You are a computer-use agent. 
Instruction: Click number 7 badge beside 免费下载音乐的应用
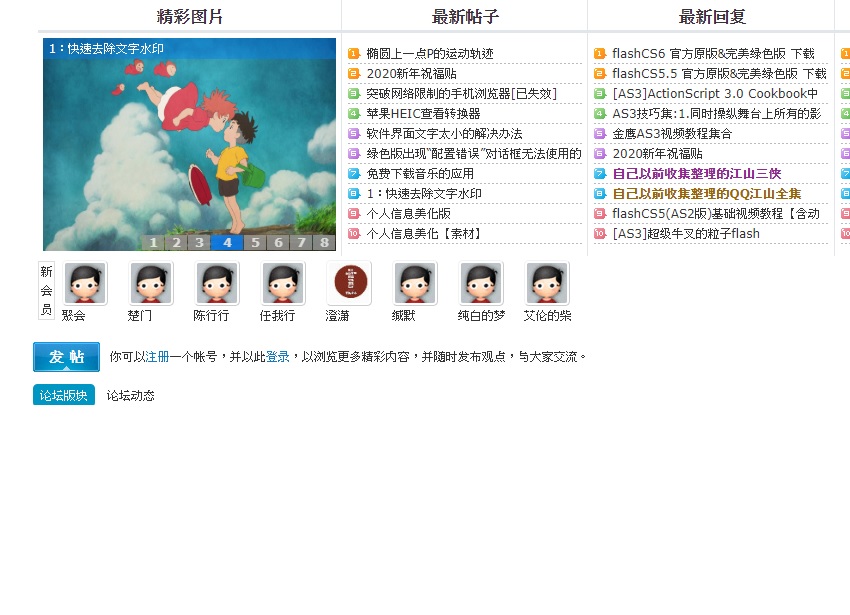click(353, 174)
